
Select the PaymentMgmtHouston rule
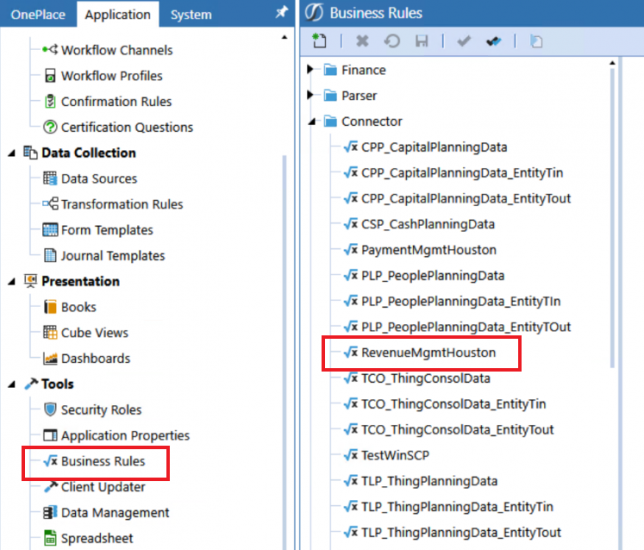pos(428,250)
